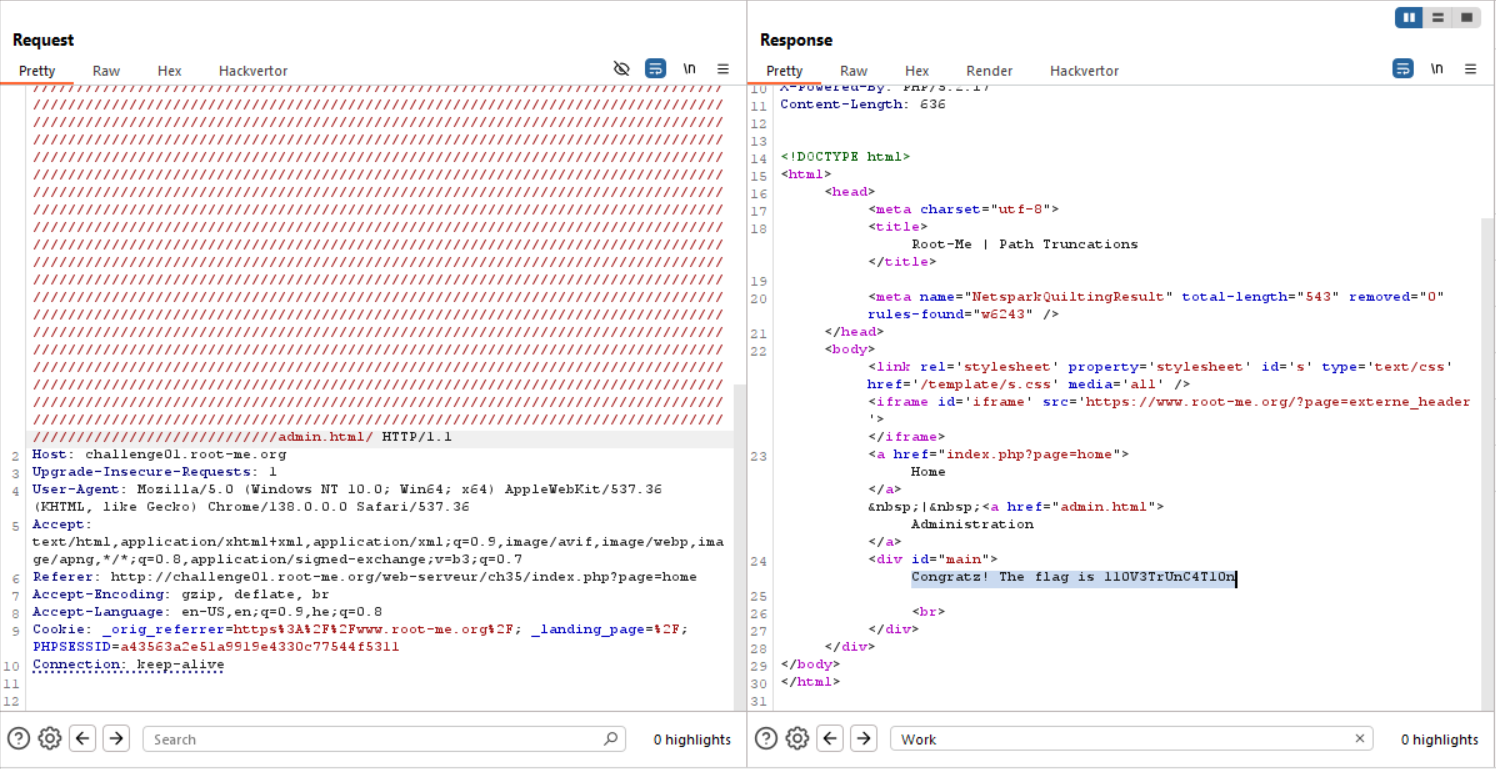Open search settings gear under Request panel
This screenshot has height=769, width=1496.
click(49, 739)
